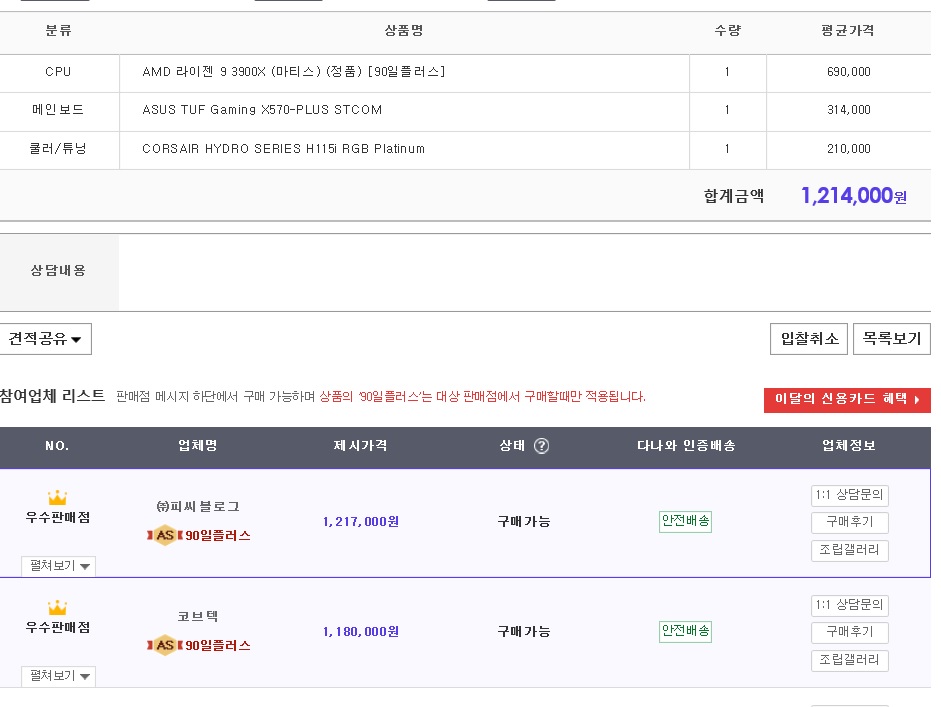The height and width of the screenshot is (707, 941).
Task: Click the crown icon for ㈜피씨블로그
Action: click(57, 498)
